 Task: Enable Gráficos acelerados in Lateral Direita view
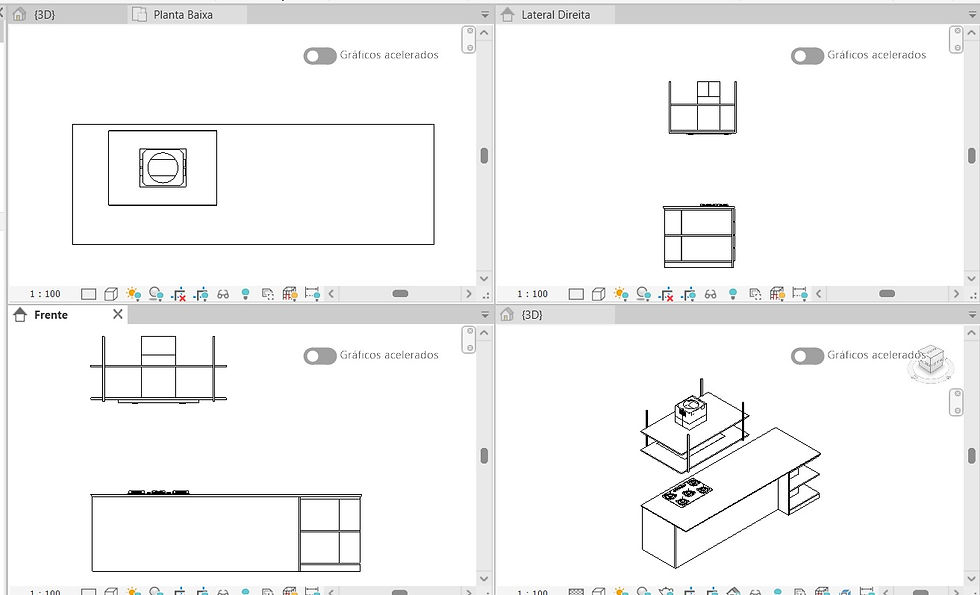[x=808, y=56]
